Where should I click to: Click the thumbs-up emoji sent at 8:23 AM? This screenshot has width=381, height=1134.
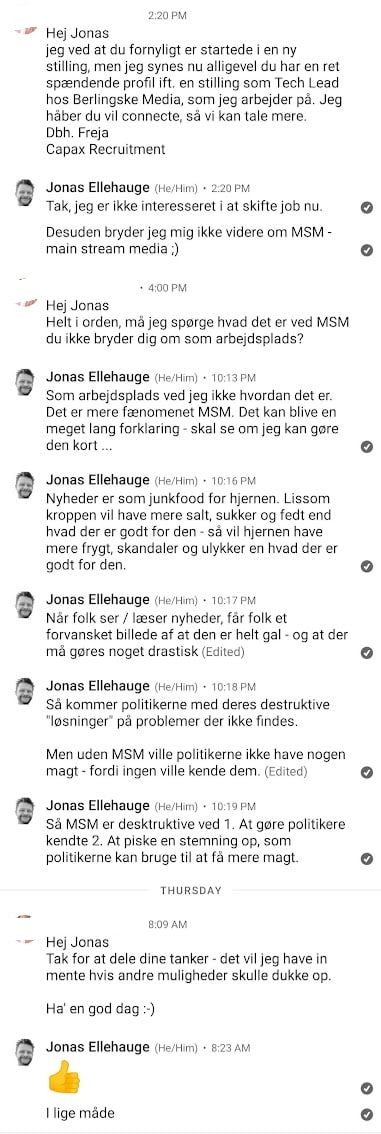point(64,1080)
